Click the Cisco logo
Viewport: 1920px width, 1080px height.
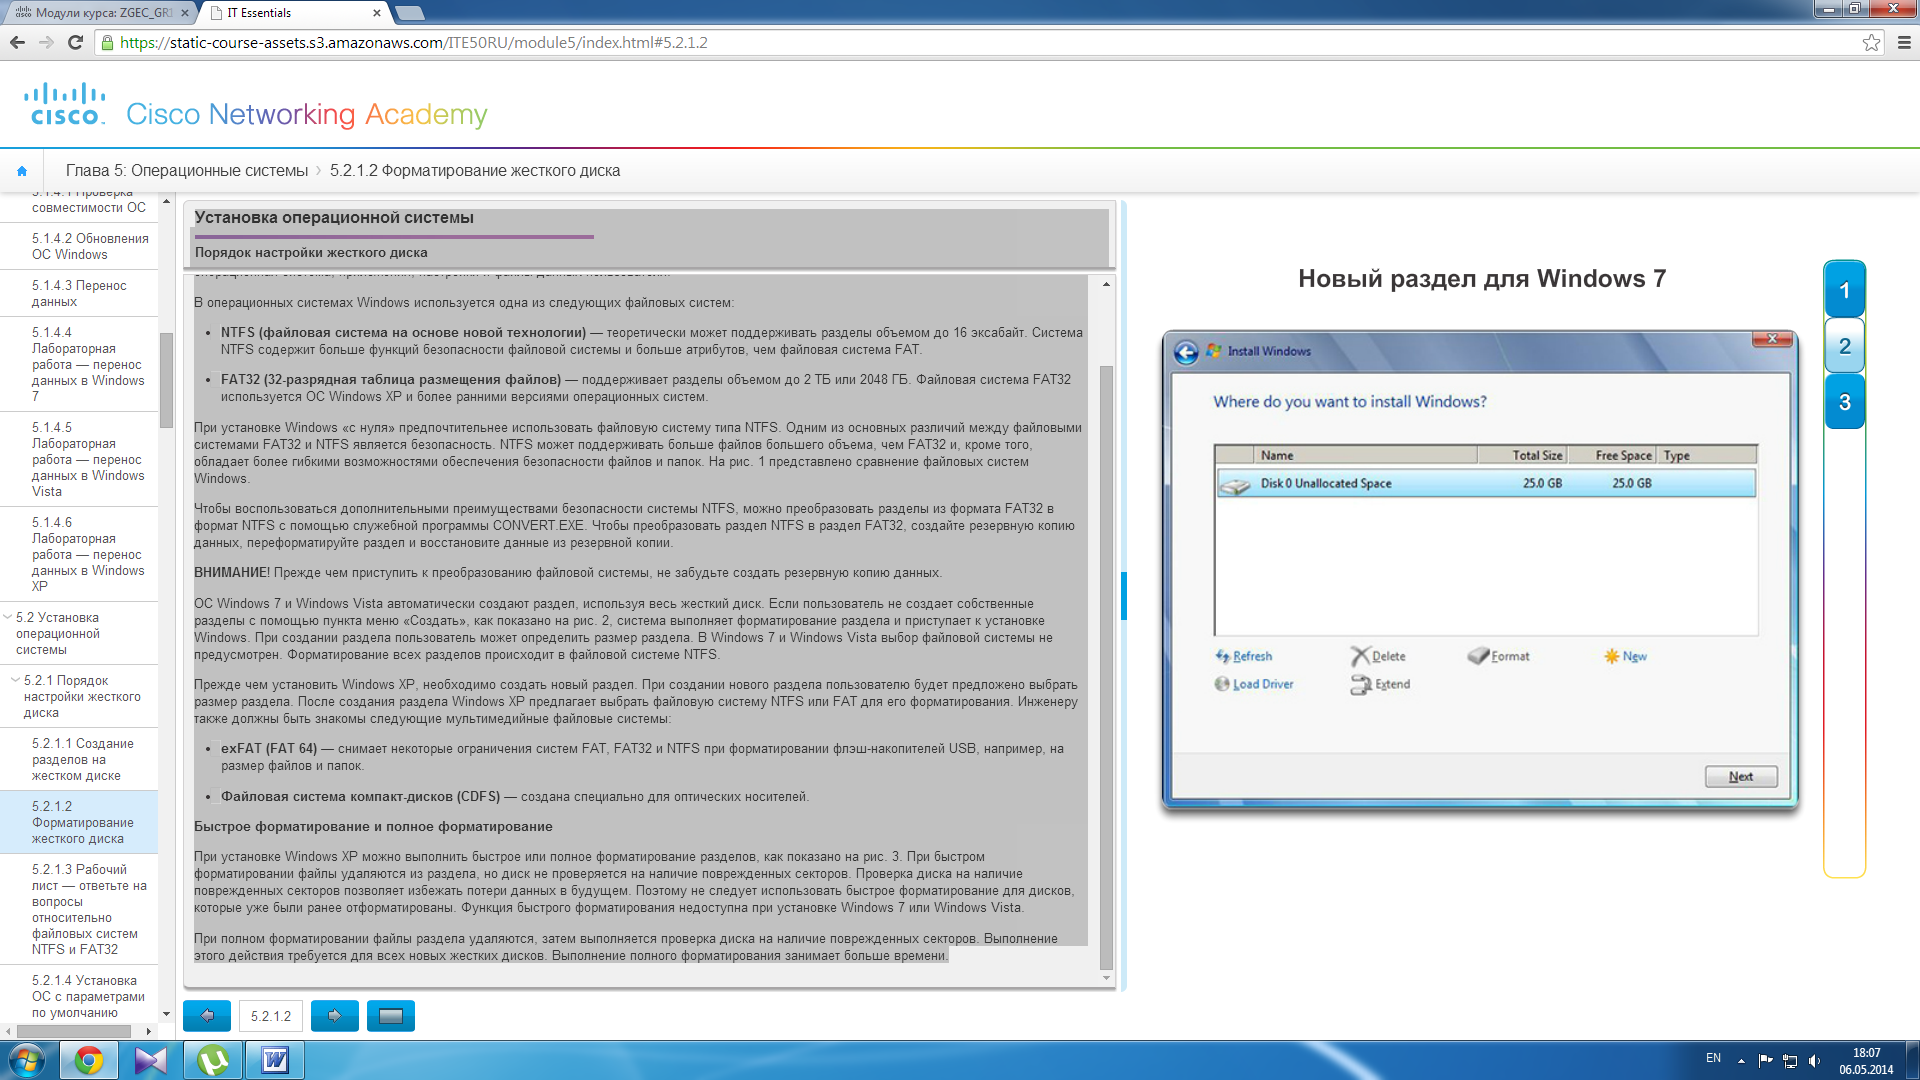click(x=65, y=105)
